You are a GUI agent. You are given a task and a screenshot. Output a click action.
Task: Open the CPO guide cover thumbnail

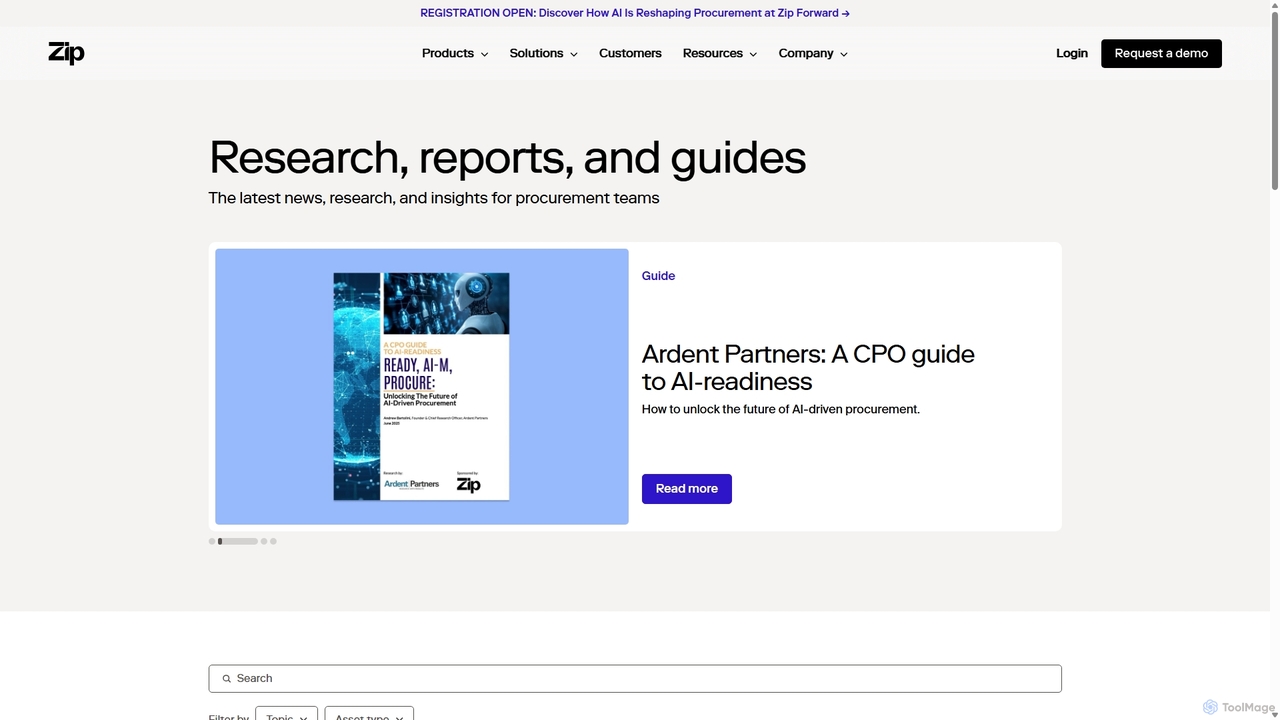tap(421, 386)
